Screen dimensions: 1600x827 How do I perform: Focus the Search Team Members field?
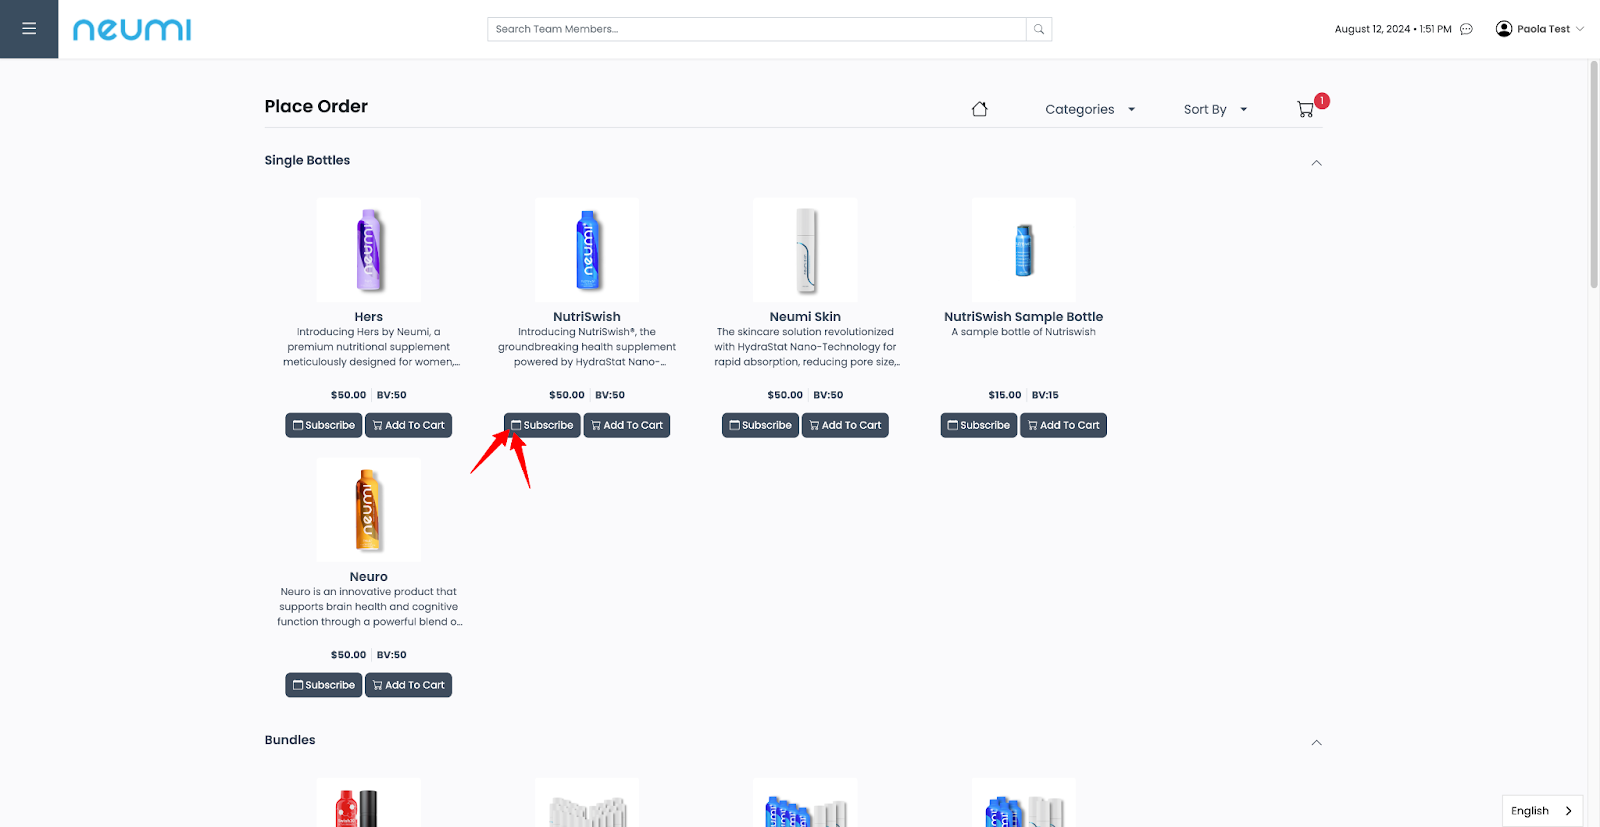(x=757, y=29)
